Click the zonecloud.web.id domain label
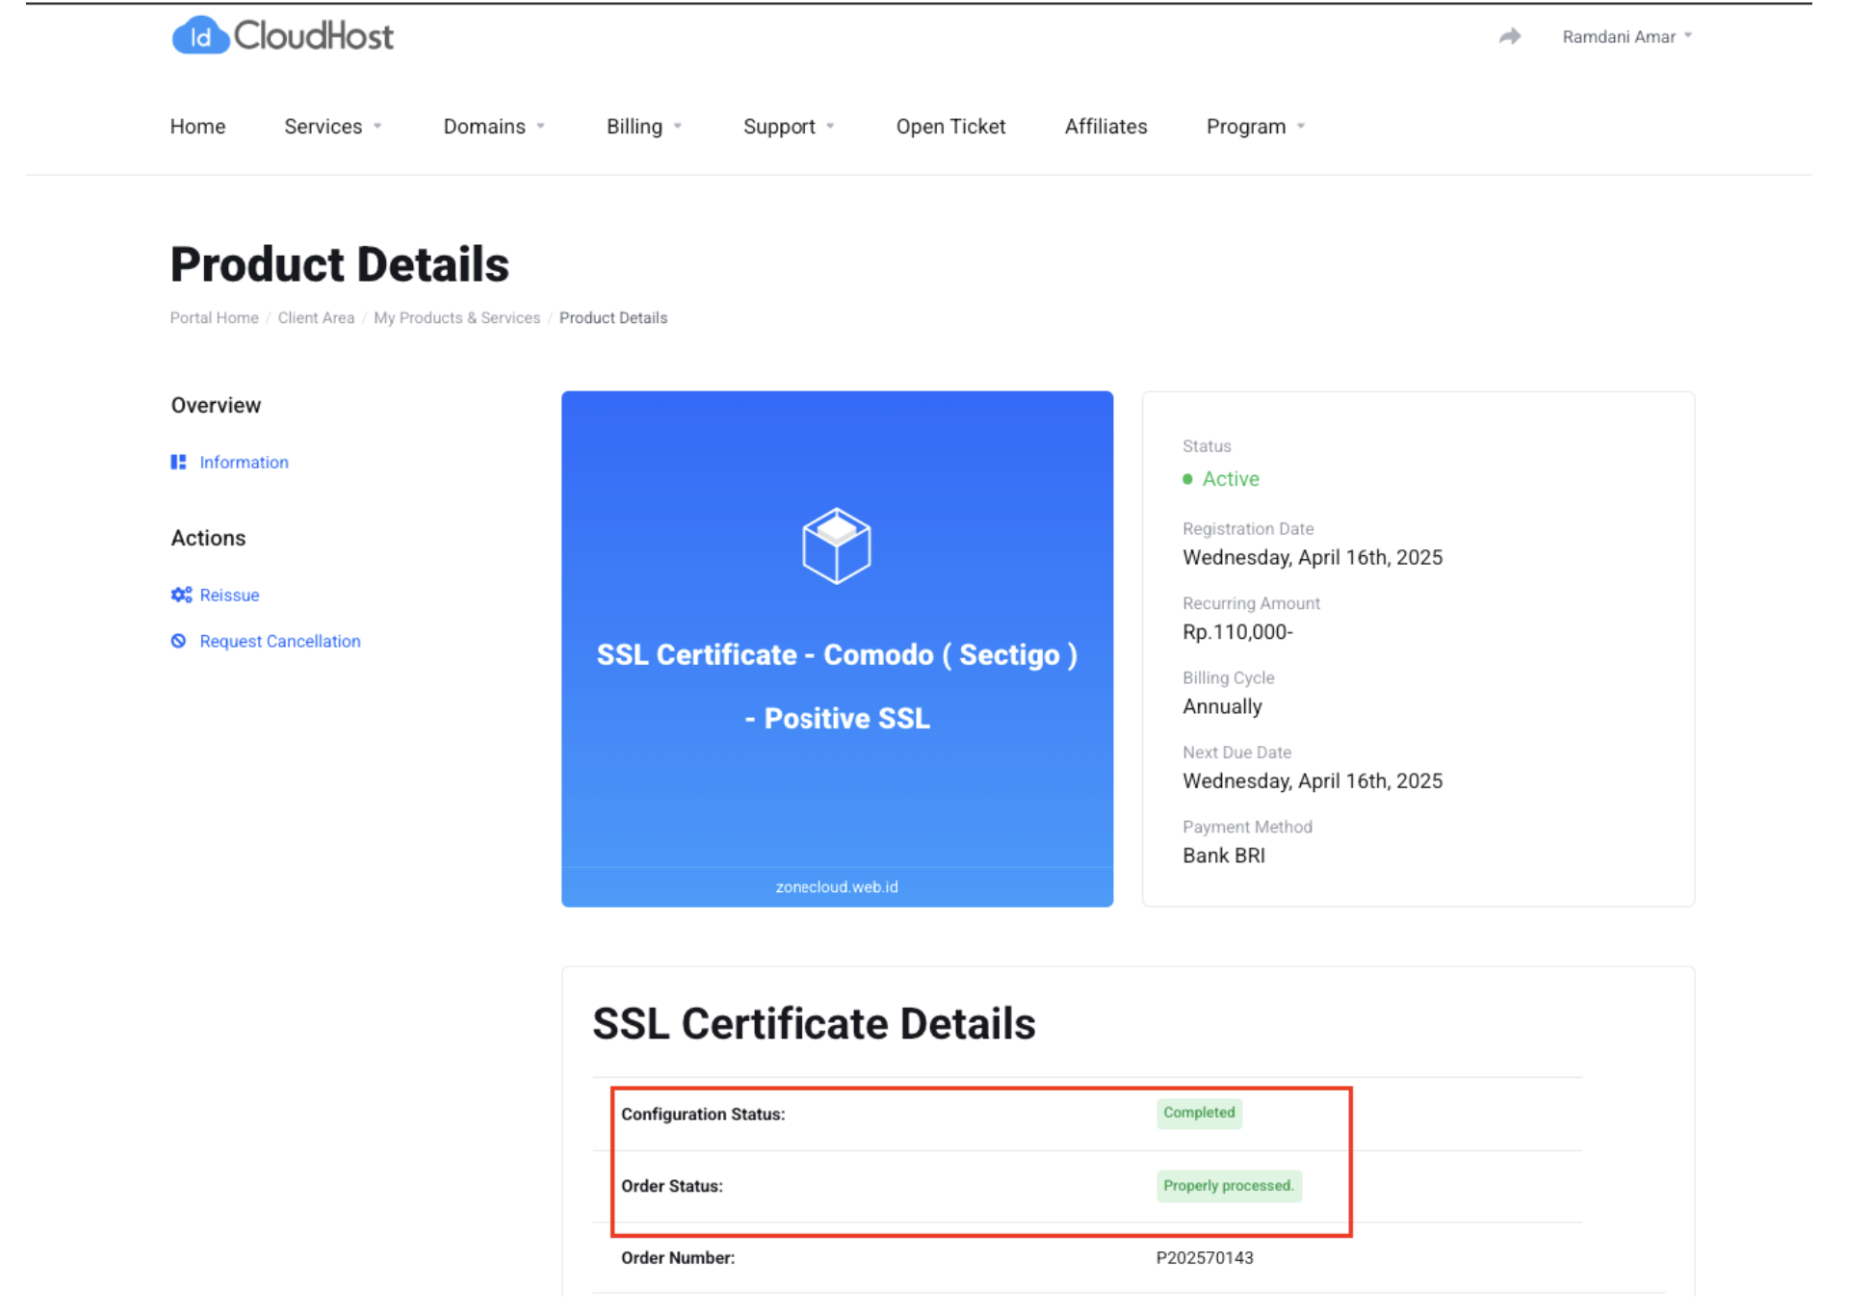 pos(837,887)
